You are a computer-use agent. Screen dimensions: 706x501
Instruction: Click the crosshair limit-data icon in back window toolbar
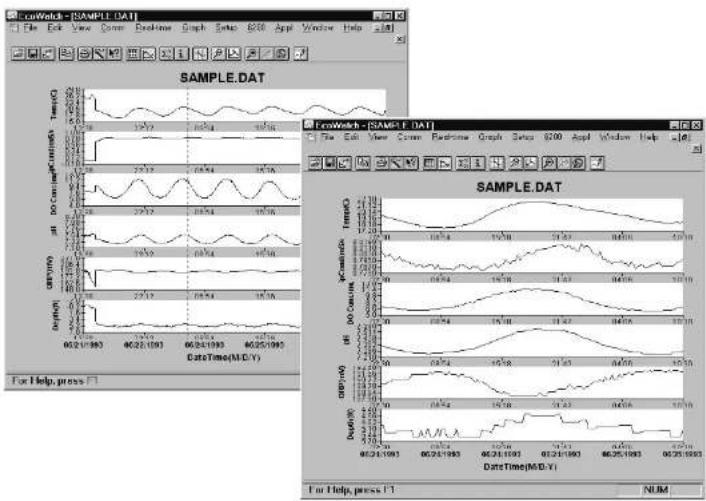(x=200, y=54)
